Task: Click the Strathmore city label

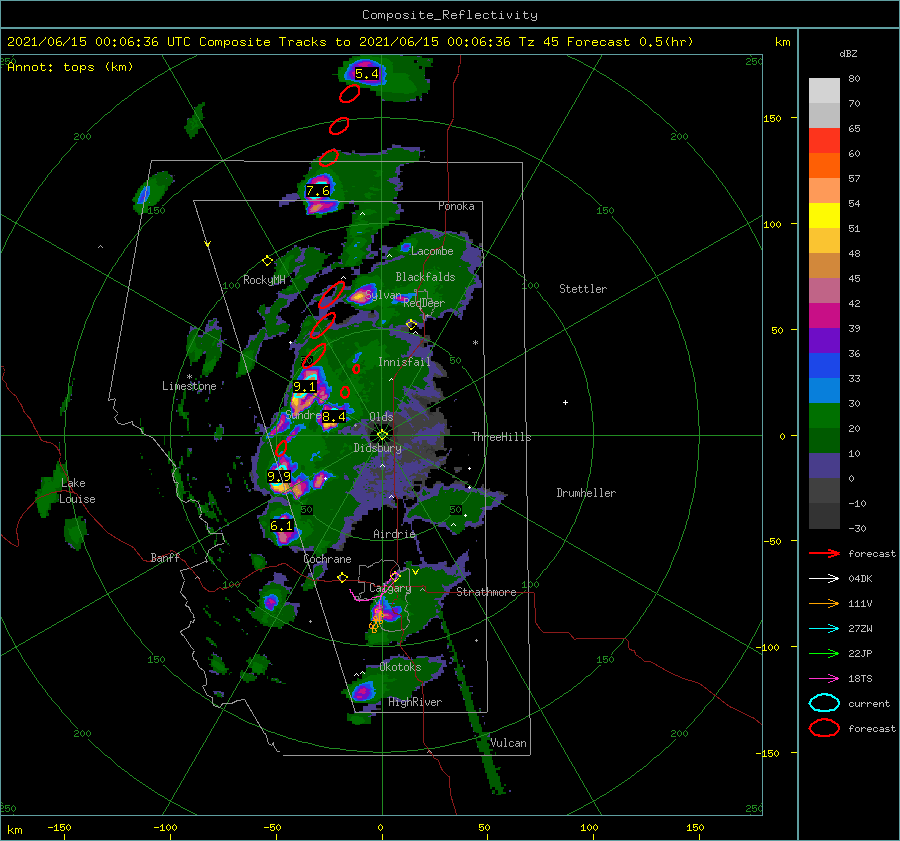Action: (486, 592)
